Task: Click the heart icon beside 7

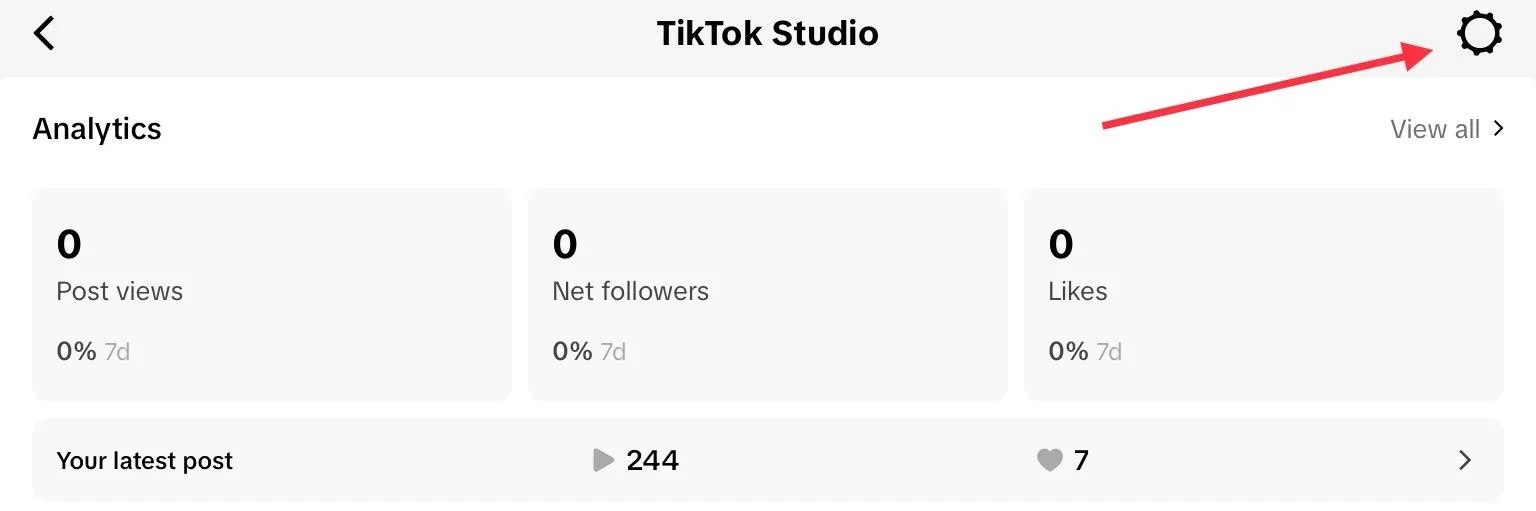Action: (x=1049, y=460)
